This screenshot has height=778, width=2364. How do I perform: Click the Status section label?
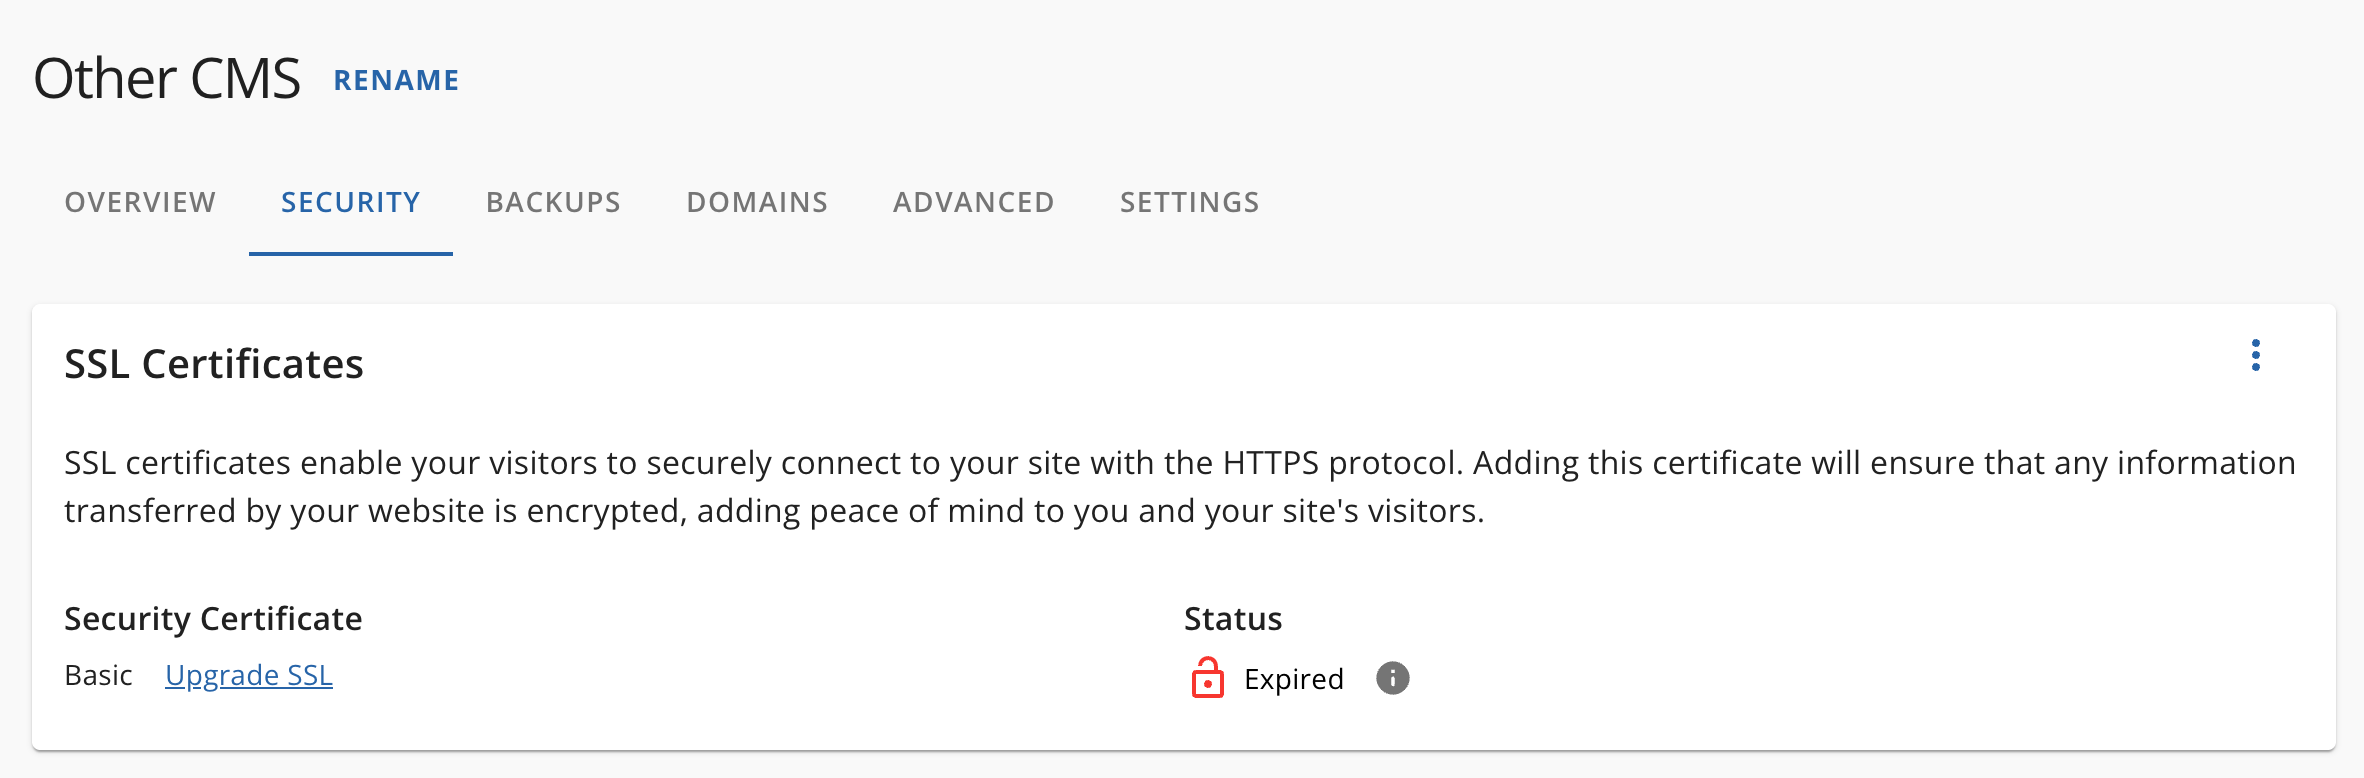coord(1232,618)
